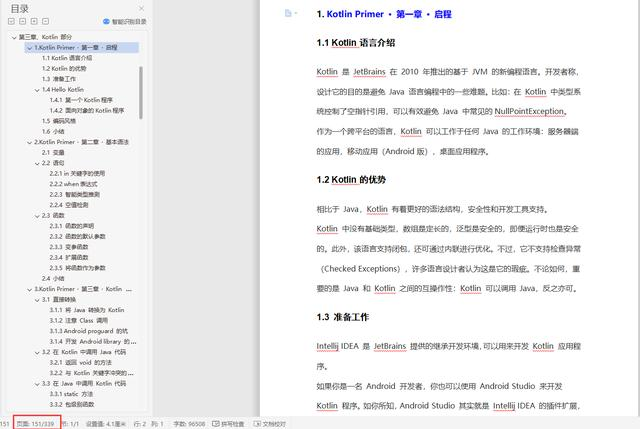
Task: Click the blue chapter title 1. Kotlin Primer
Action: point(384,14)
